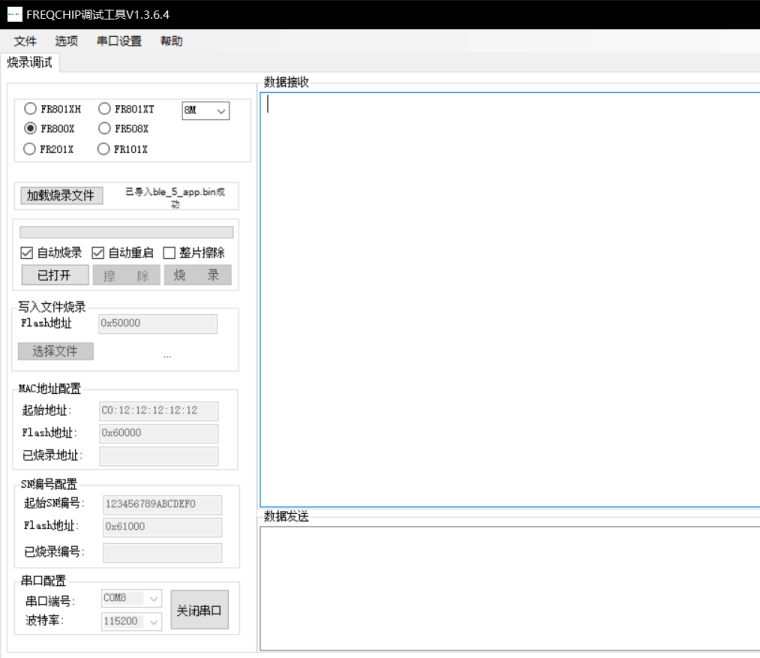Click the MAC 起始地址 field
The height and width of the screenshot is (658, 760).
pos(159,411)
